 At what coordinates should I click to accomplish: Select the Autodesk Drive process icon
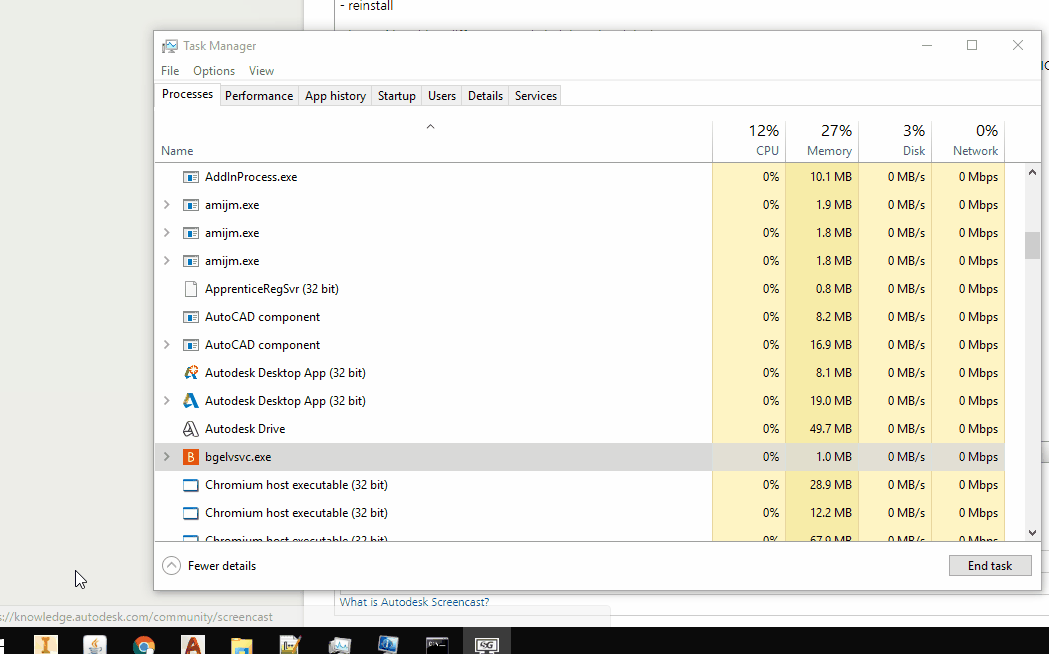click(x=190, y=428)
